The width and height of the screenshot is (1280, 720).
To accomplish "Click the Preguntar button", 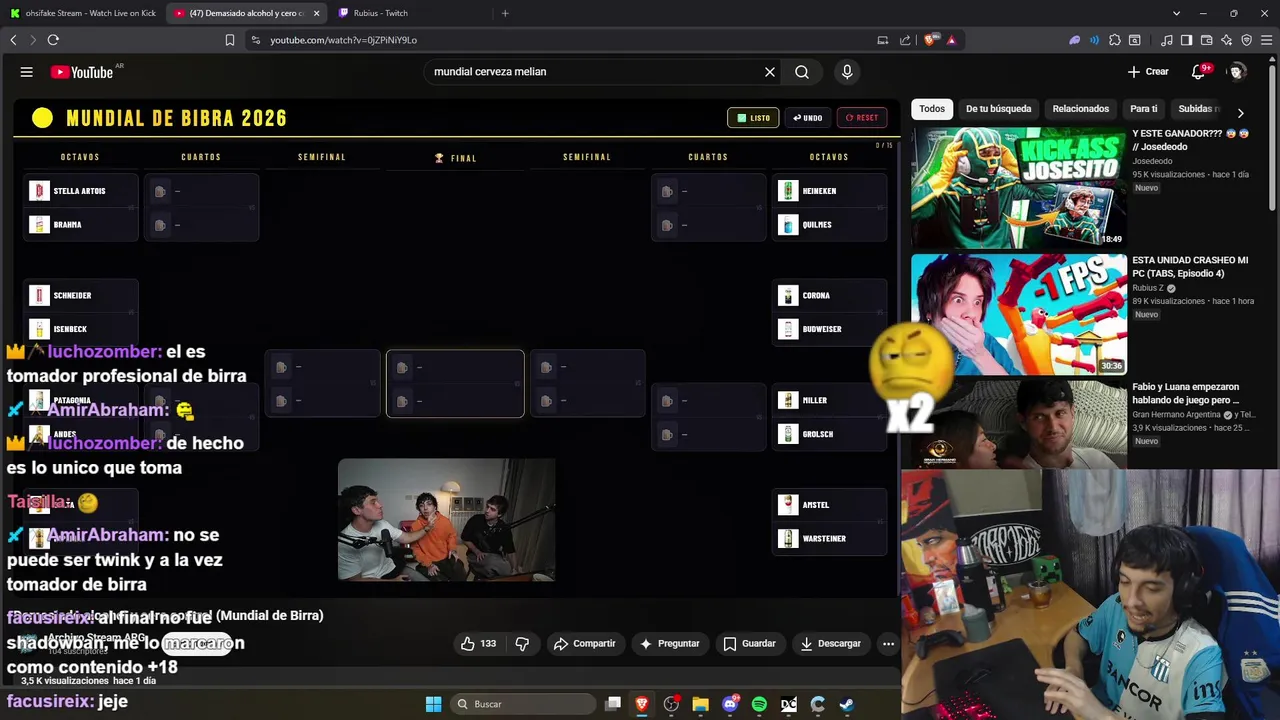I will pyautogui.click(x=670, y=644).
